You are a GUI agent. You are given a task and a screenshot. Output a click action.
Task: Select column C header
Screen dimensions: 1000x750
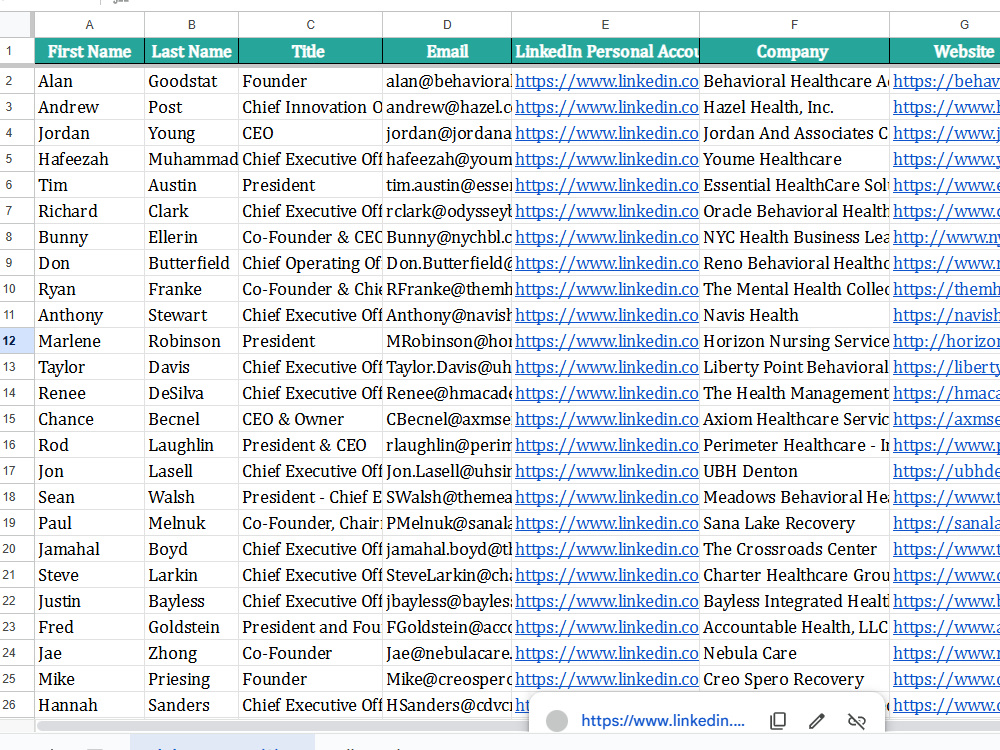311,25
